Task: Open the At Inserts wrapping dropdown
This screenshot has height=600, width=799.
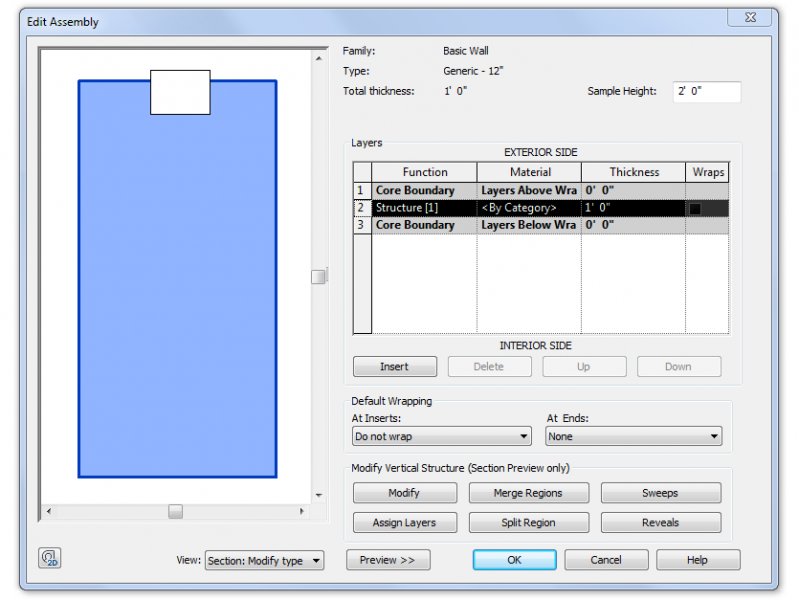Action: [x=442, y=436]
